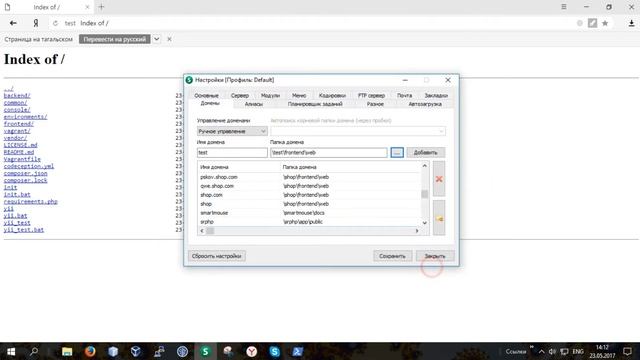Bookmark page with the star icon
Viewport: 640px width, 360px height.
pyautogui.click(x=605, y=23)
